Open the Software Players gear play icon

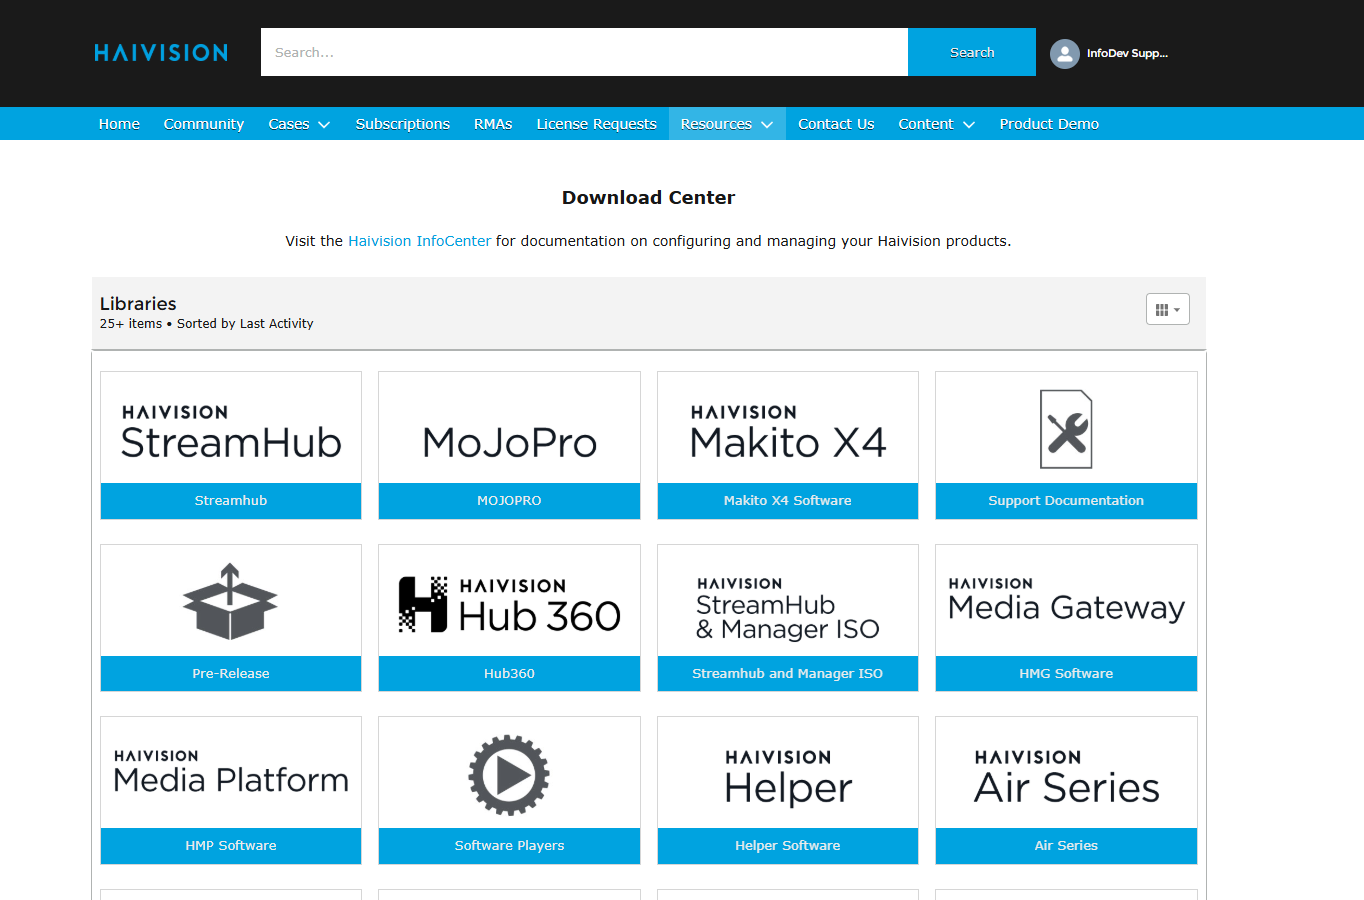coord(509,774)
